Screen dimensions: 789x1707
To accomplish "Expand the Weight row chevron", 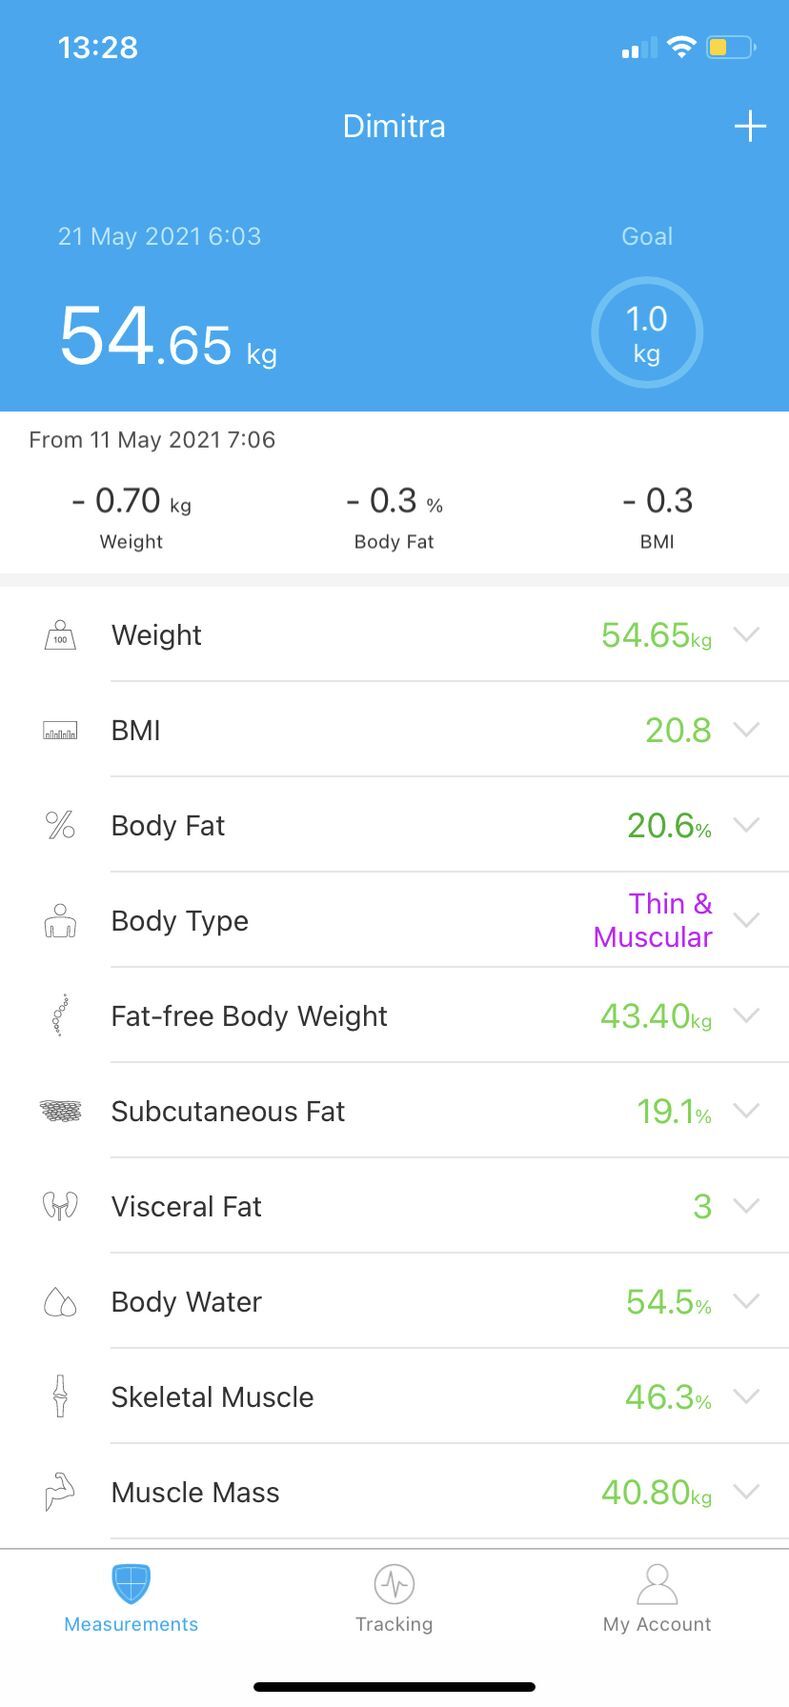I will coord(746,634).
